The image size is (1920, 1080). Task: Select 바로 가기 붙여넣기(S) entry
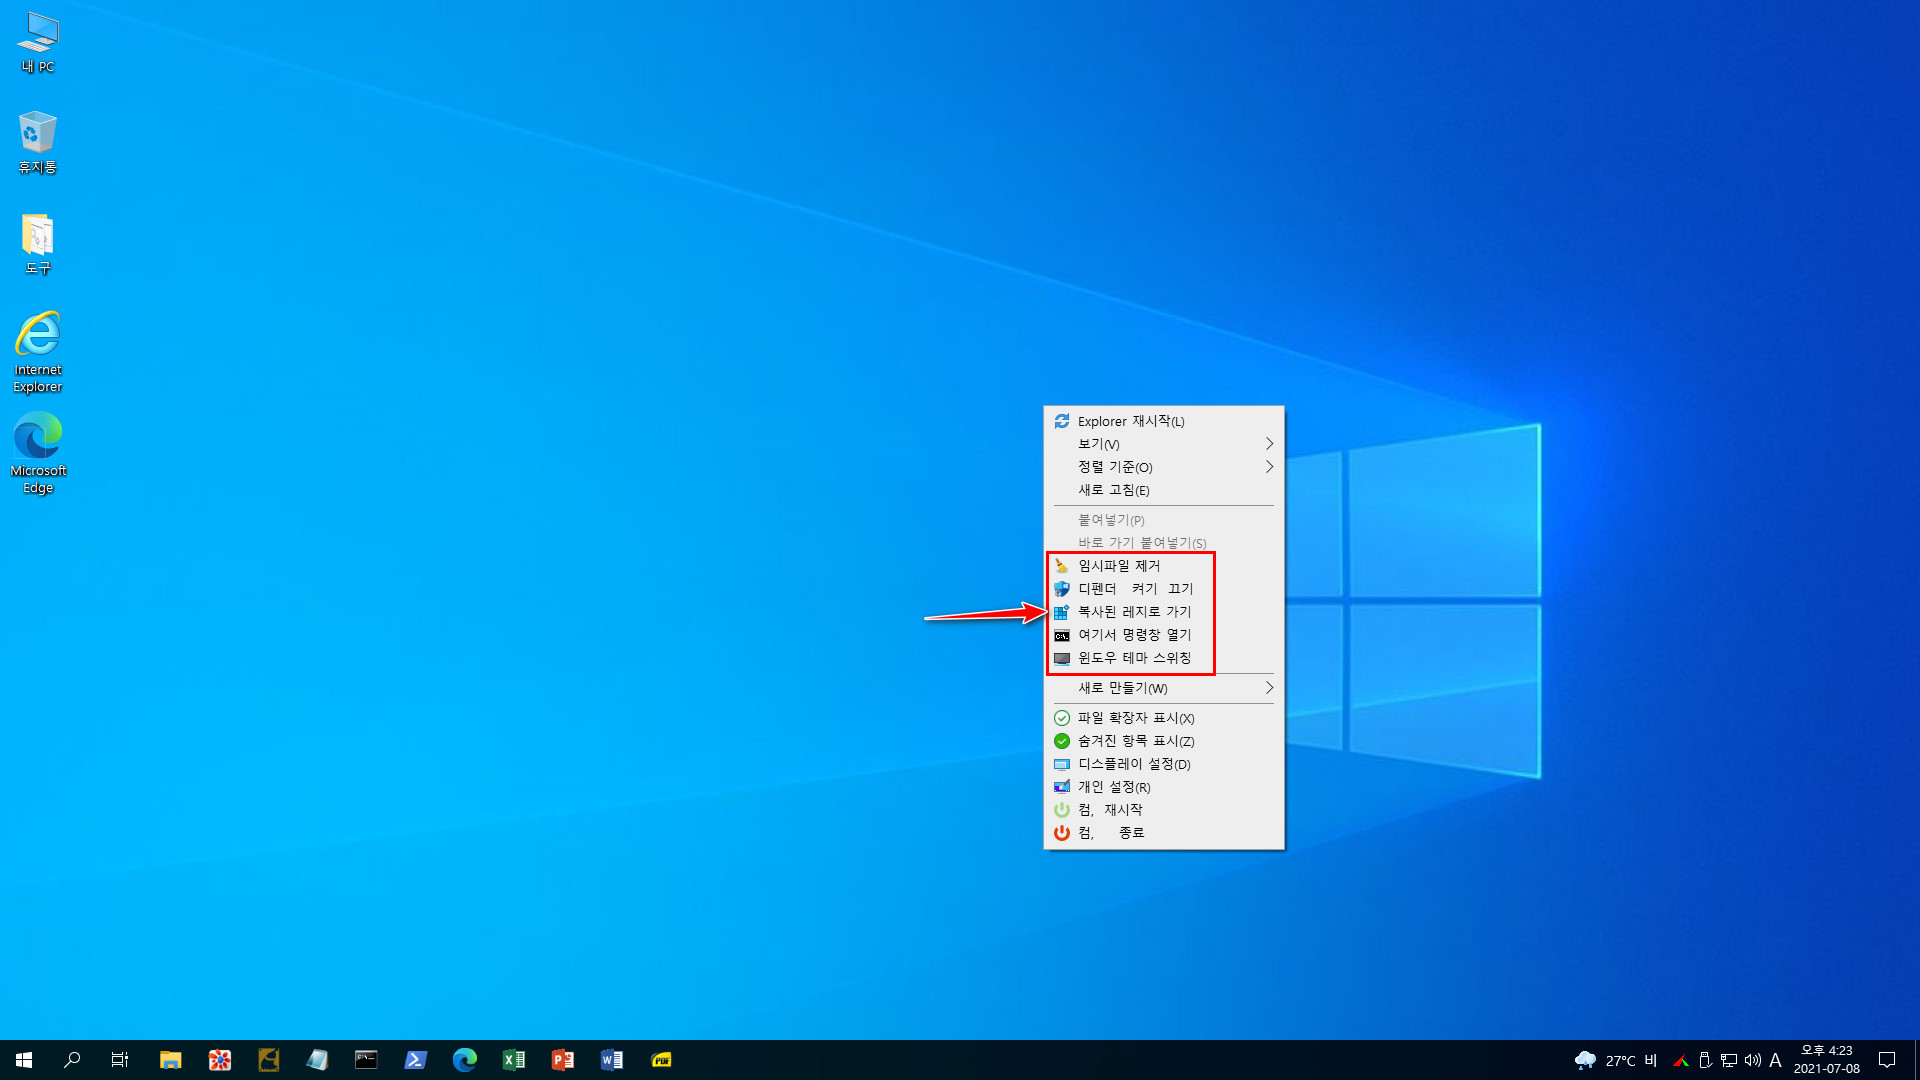click(x=1163, y=543)
